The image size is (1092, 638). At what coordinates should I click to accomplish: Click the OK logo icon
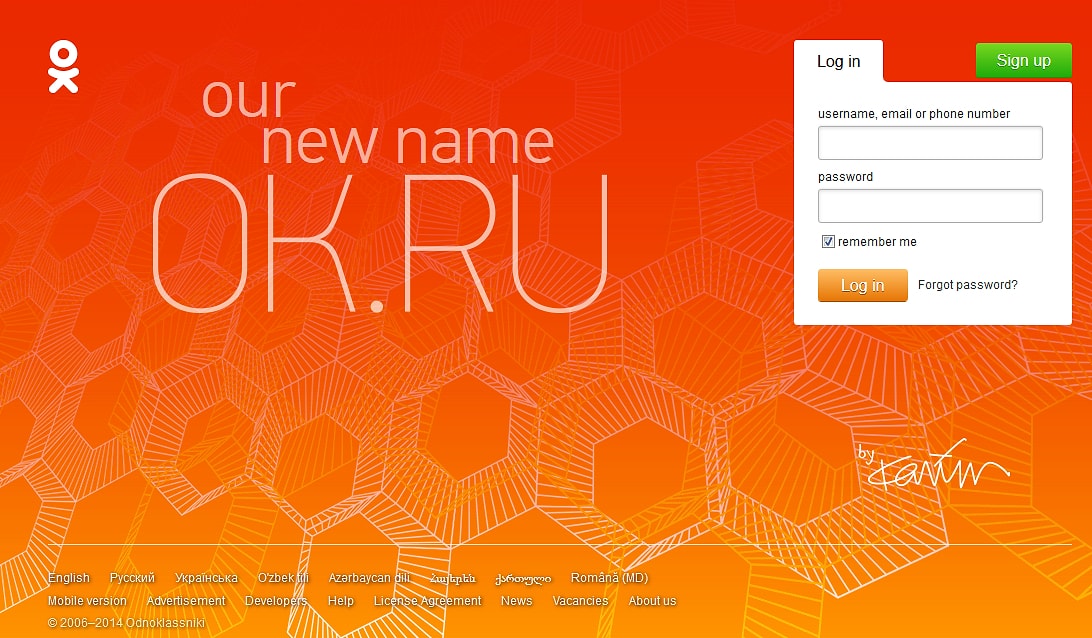[63, 67]
